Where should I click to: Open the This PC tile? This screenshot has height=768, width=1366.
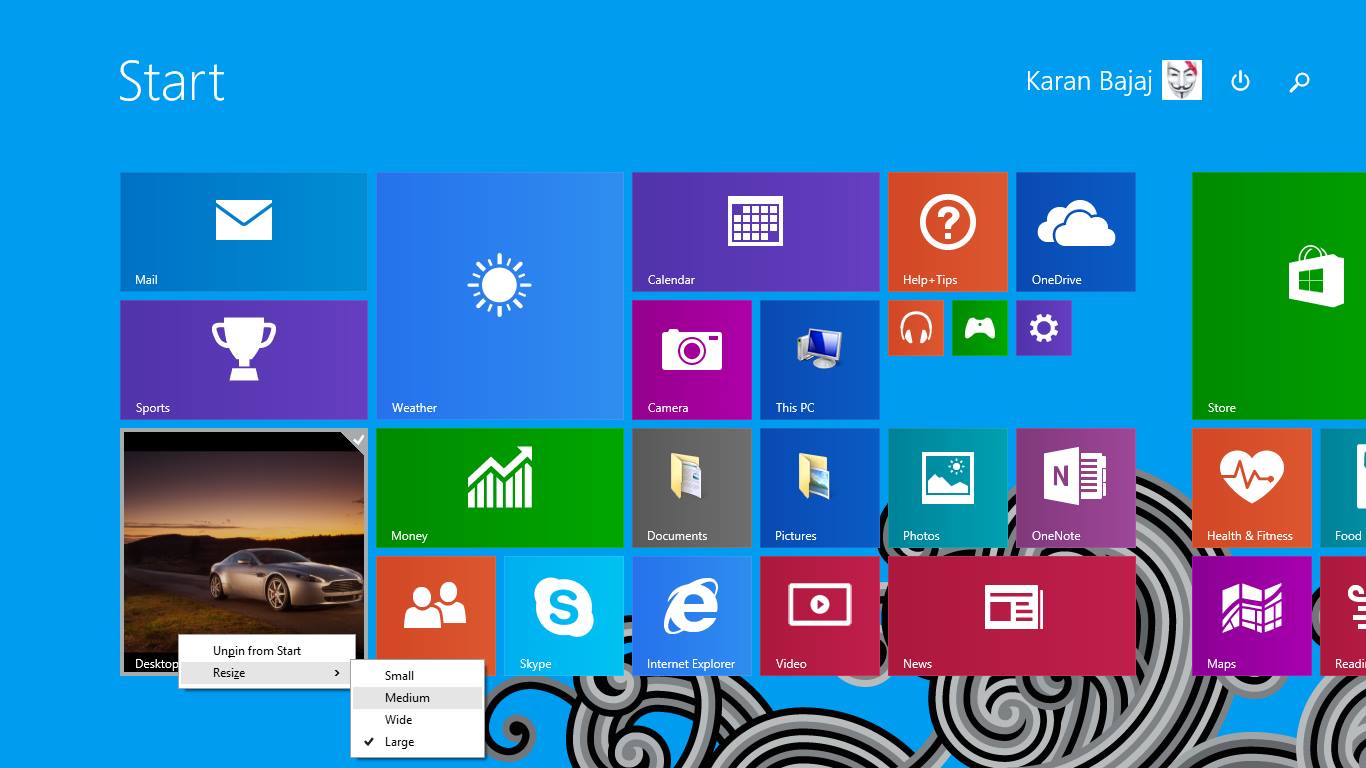(820, 360)
